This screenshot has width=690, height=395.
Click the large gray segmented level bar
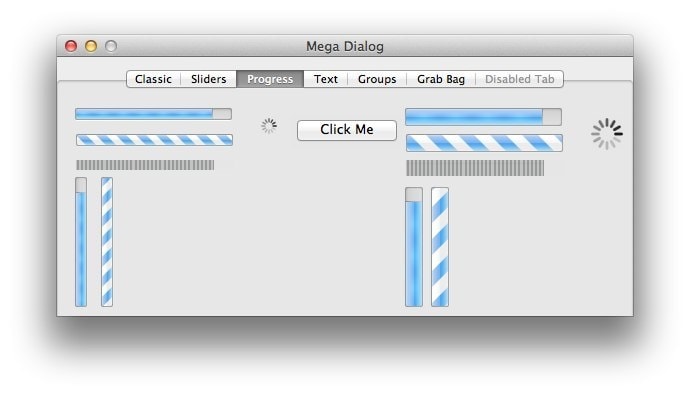pyautogui.click(x=475, y=168)
